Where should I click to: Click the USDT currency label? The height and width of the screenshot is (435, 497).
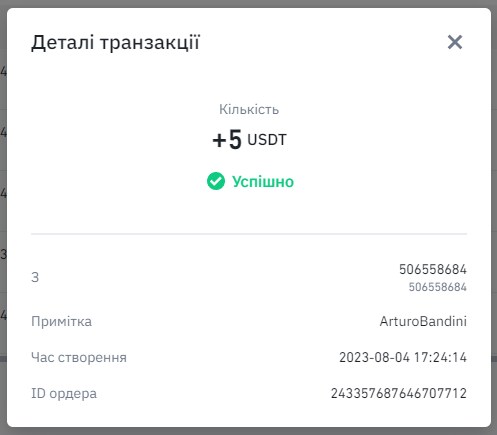[x=267, y=140]
